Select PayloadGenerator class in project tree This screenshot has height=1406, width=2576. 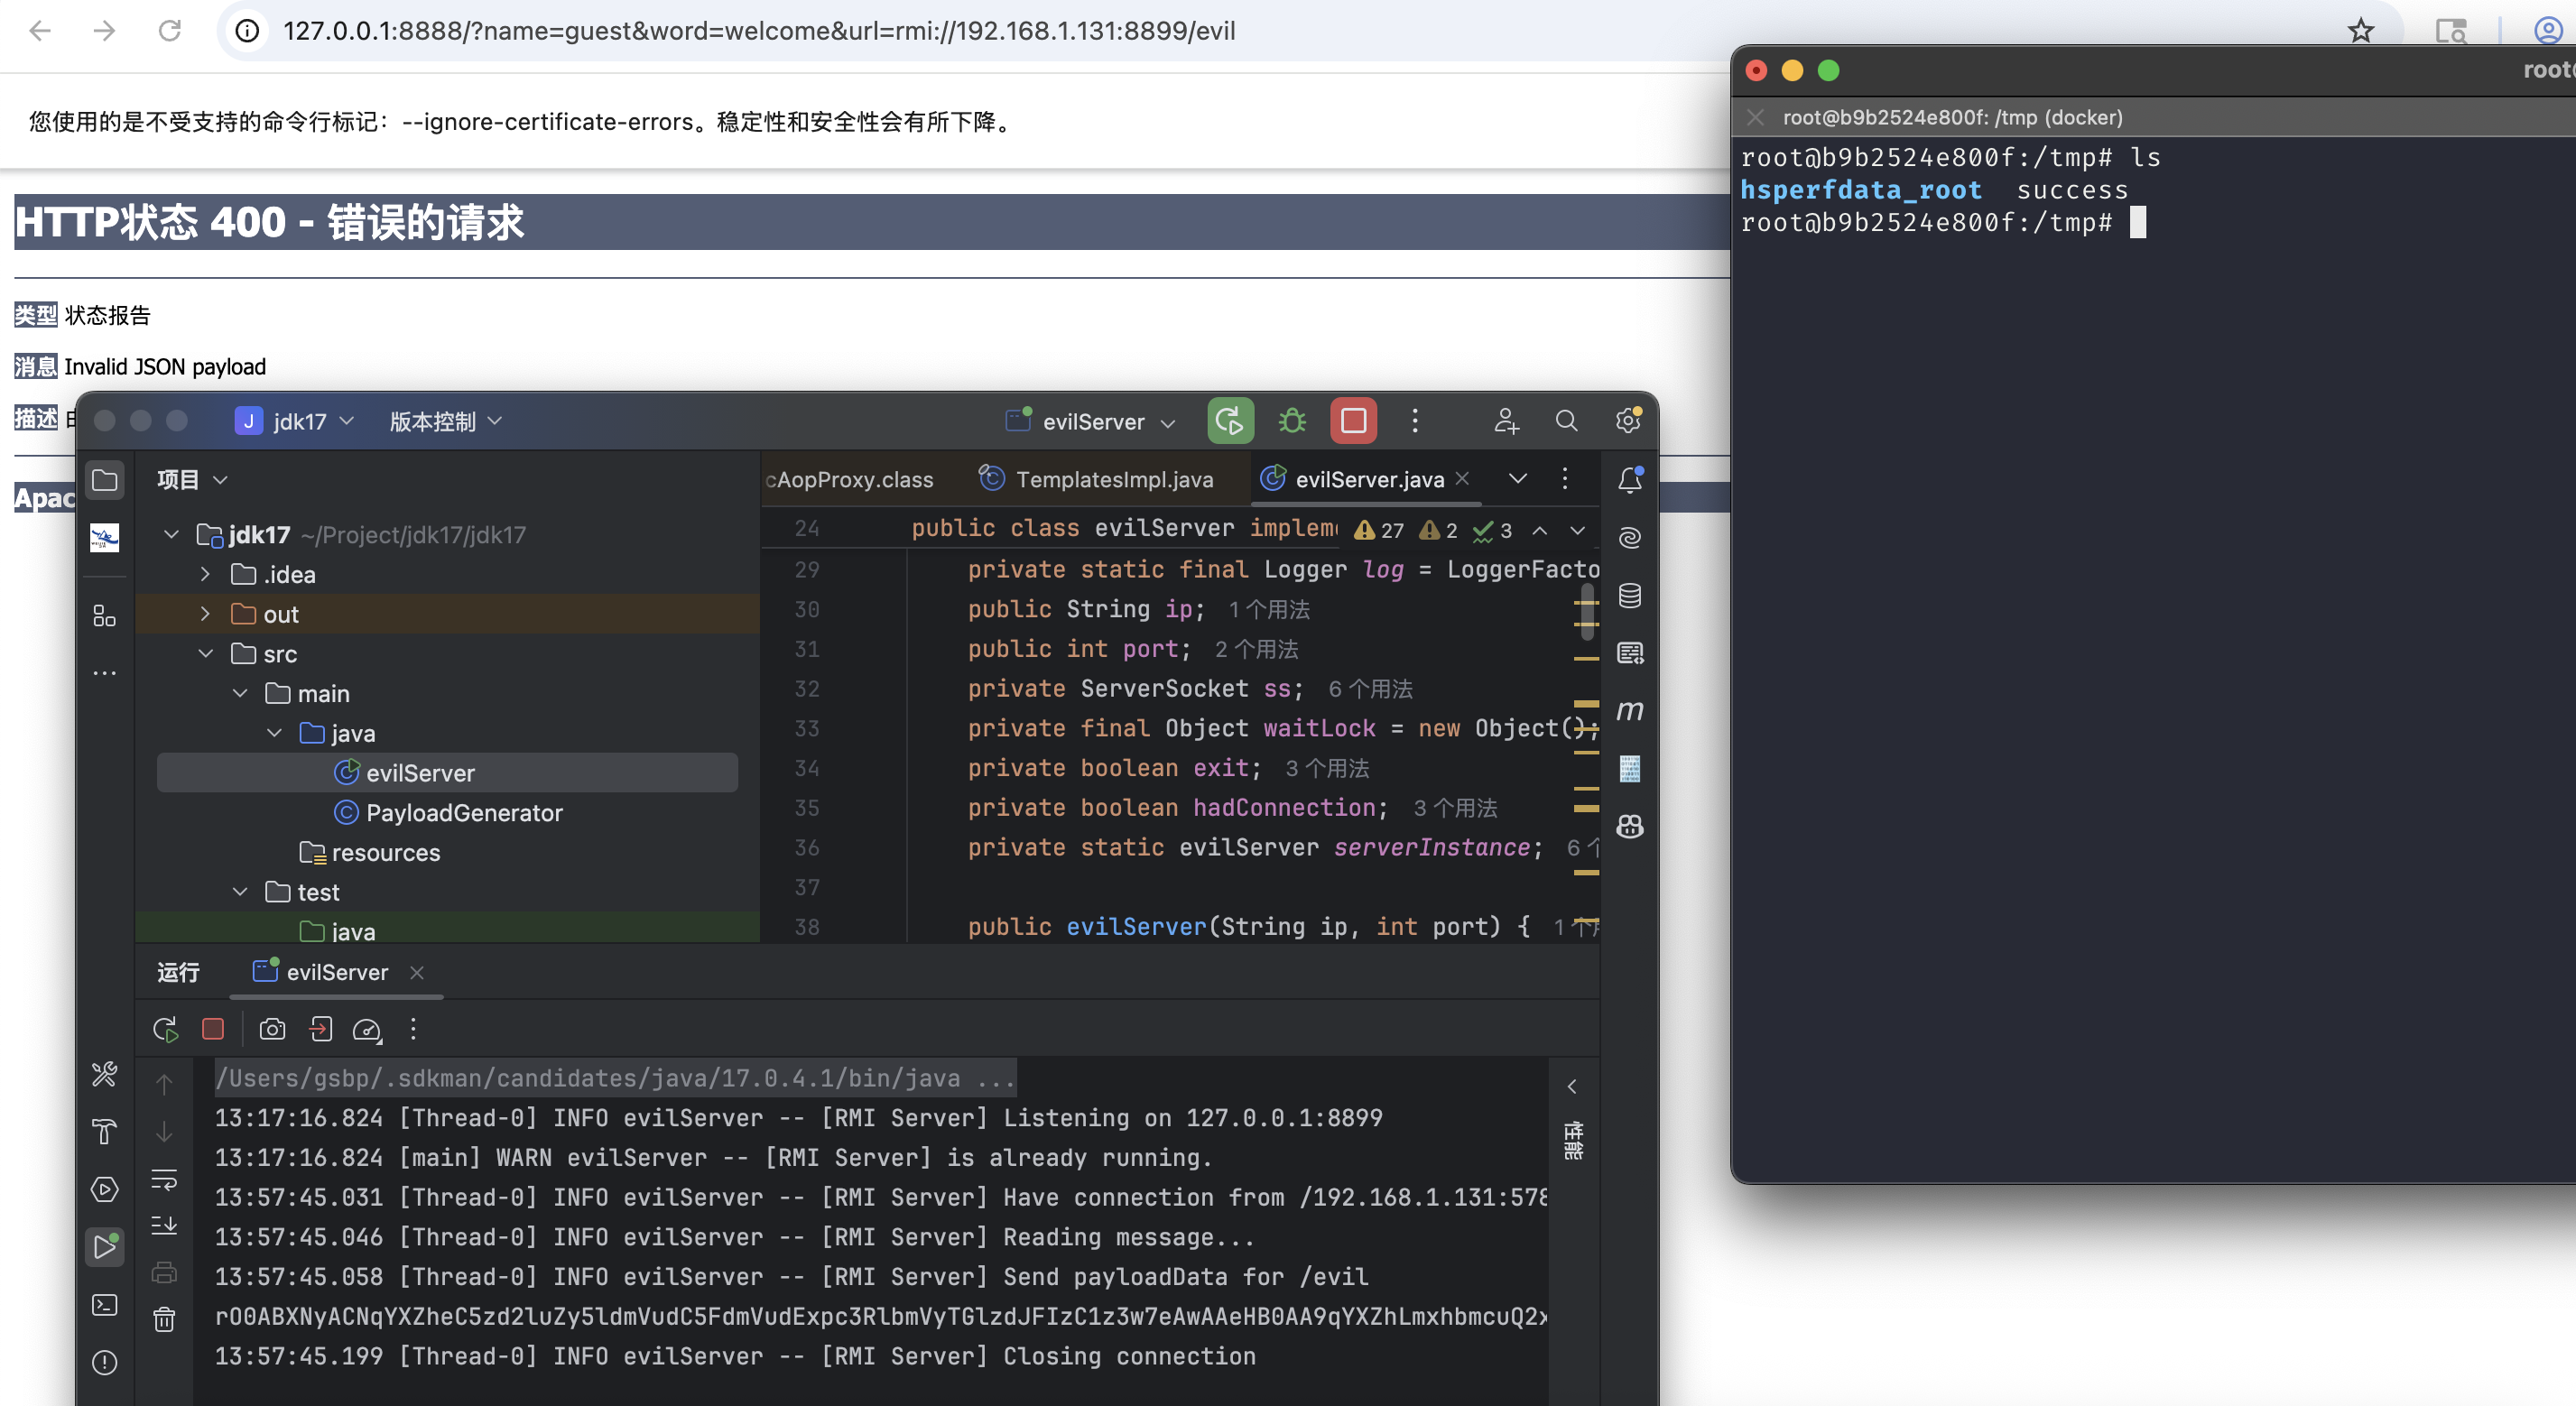click(463, 813)
